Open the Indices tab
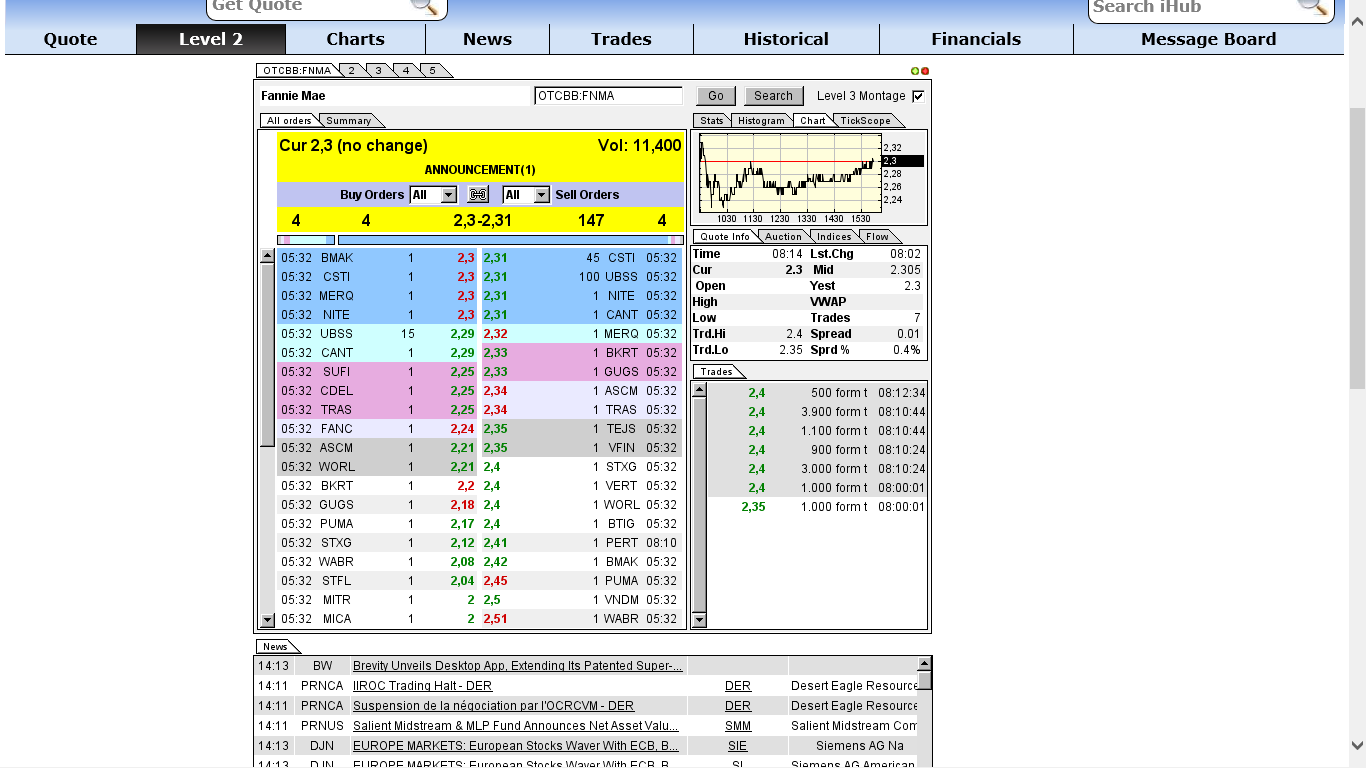The height and width of the screenshot is (768, 1366). pos(833,236)
